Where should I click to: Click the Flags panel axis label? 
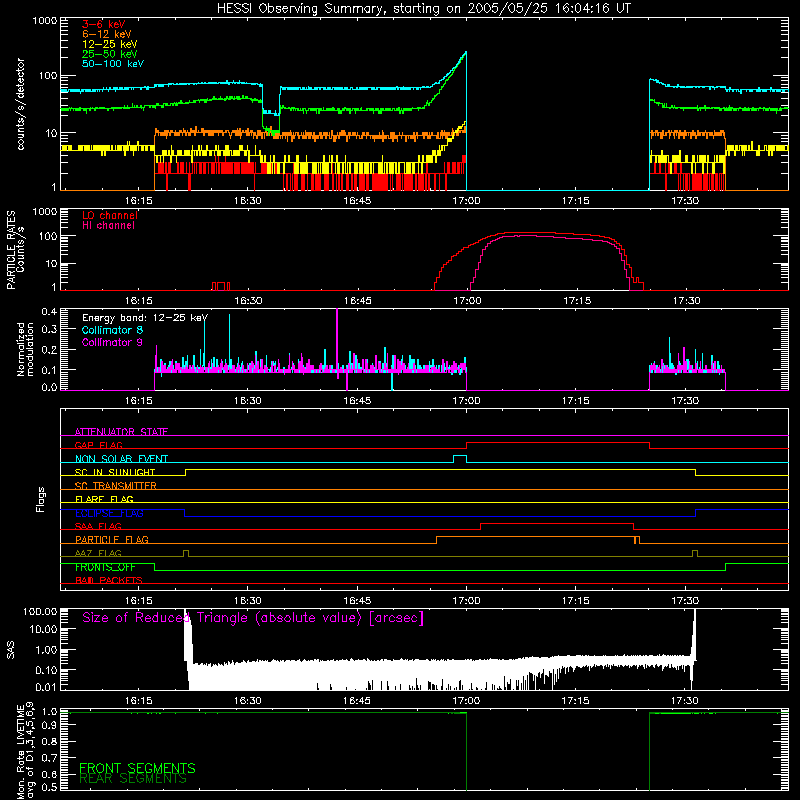40,499
